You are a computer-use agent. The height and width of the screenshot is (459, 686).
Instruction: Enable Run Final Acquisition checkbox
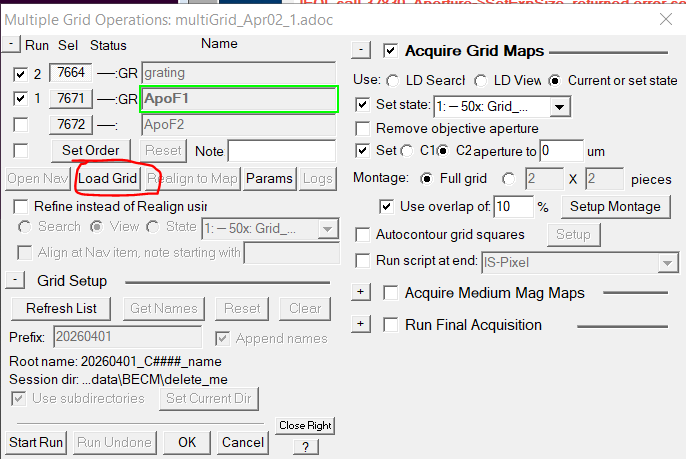(390, 325)
